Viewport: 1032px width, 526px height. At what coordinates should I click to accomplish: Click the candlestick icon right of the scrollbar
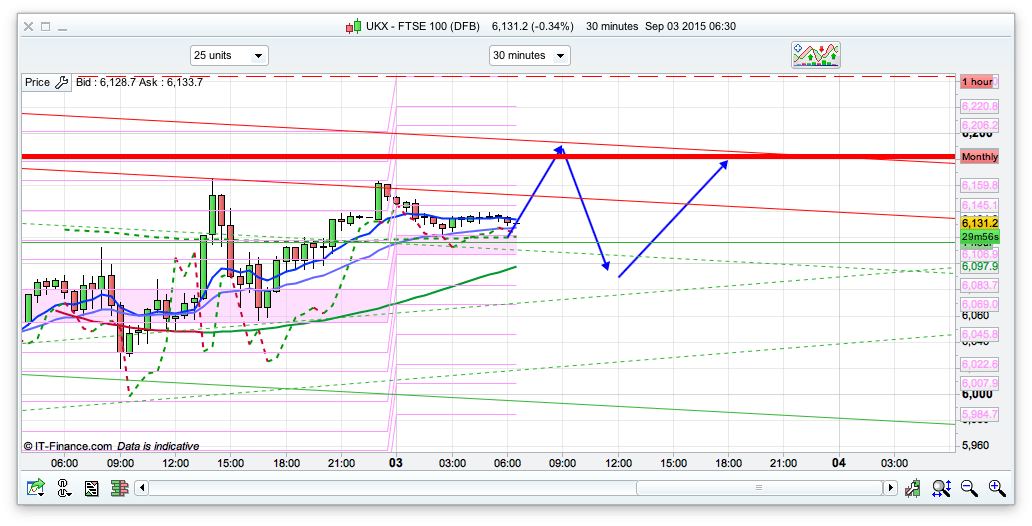click(x=913, y=488)
